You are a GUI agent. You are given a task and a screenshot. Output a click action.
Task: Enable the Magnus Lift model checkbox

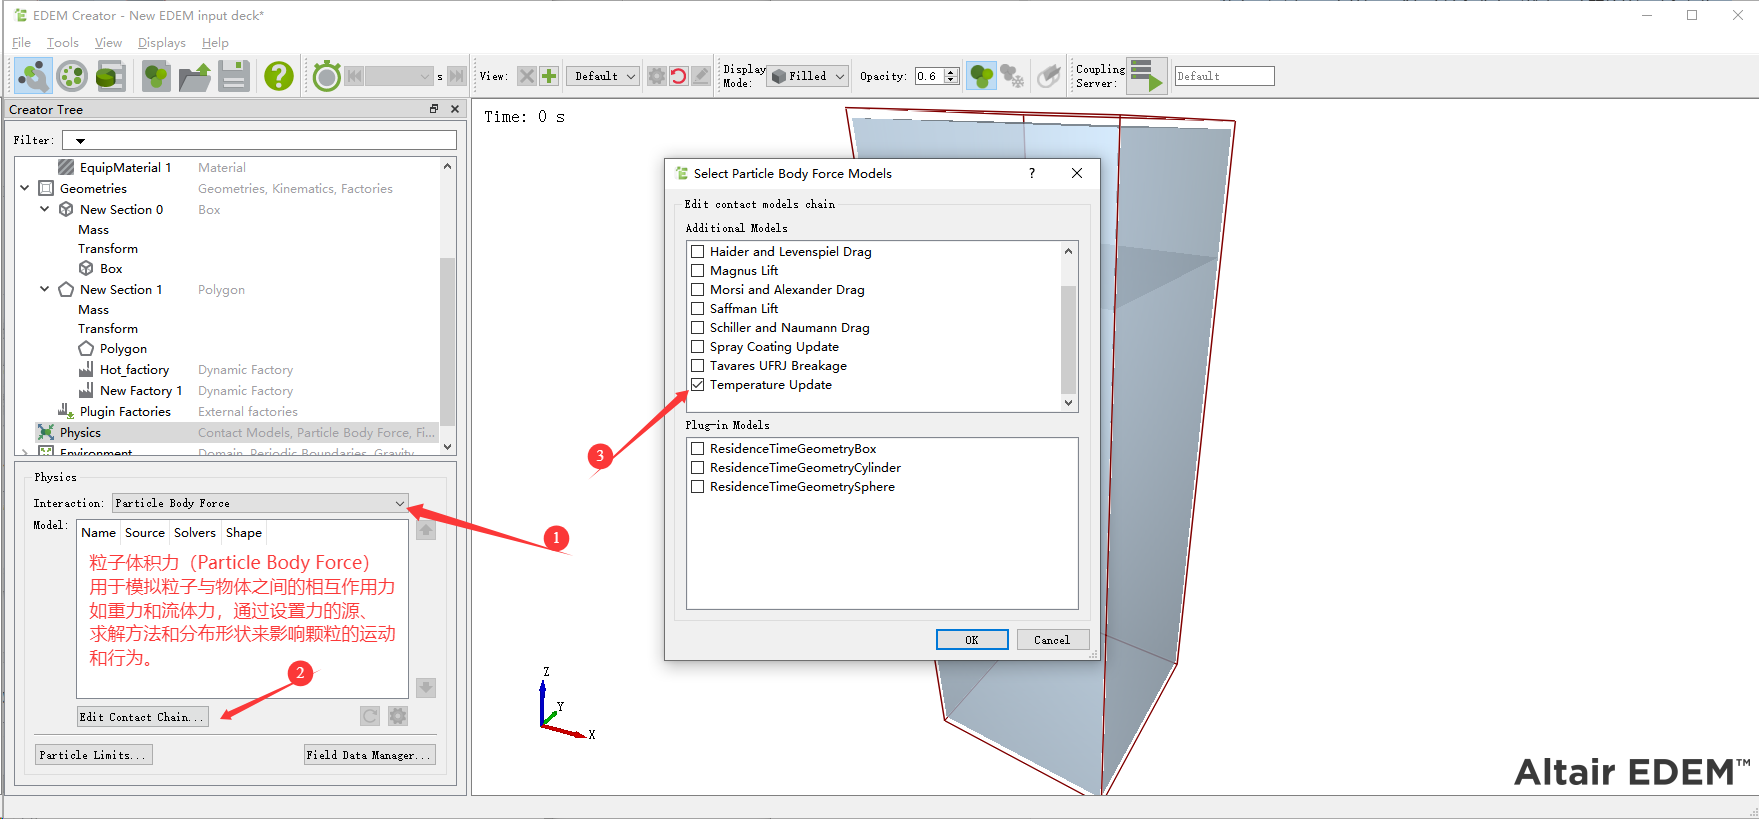[698, 271]
